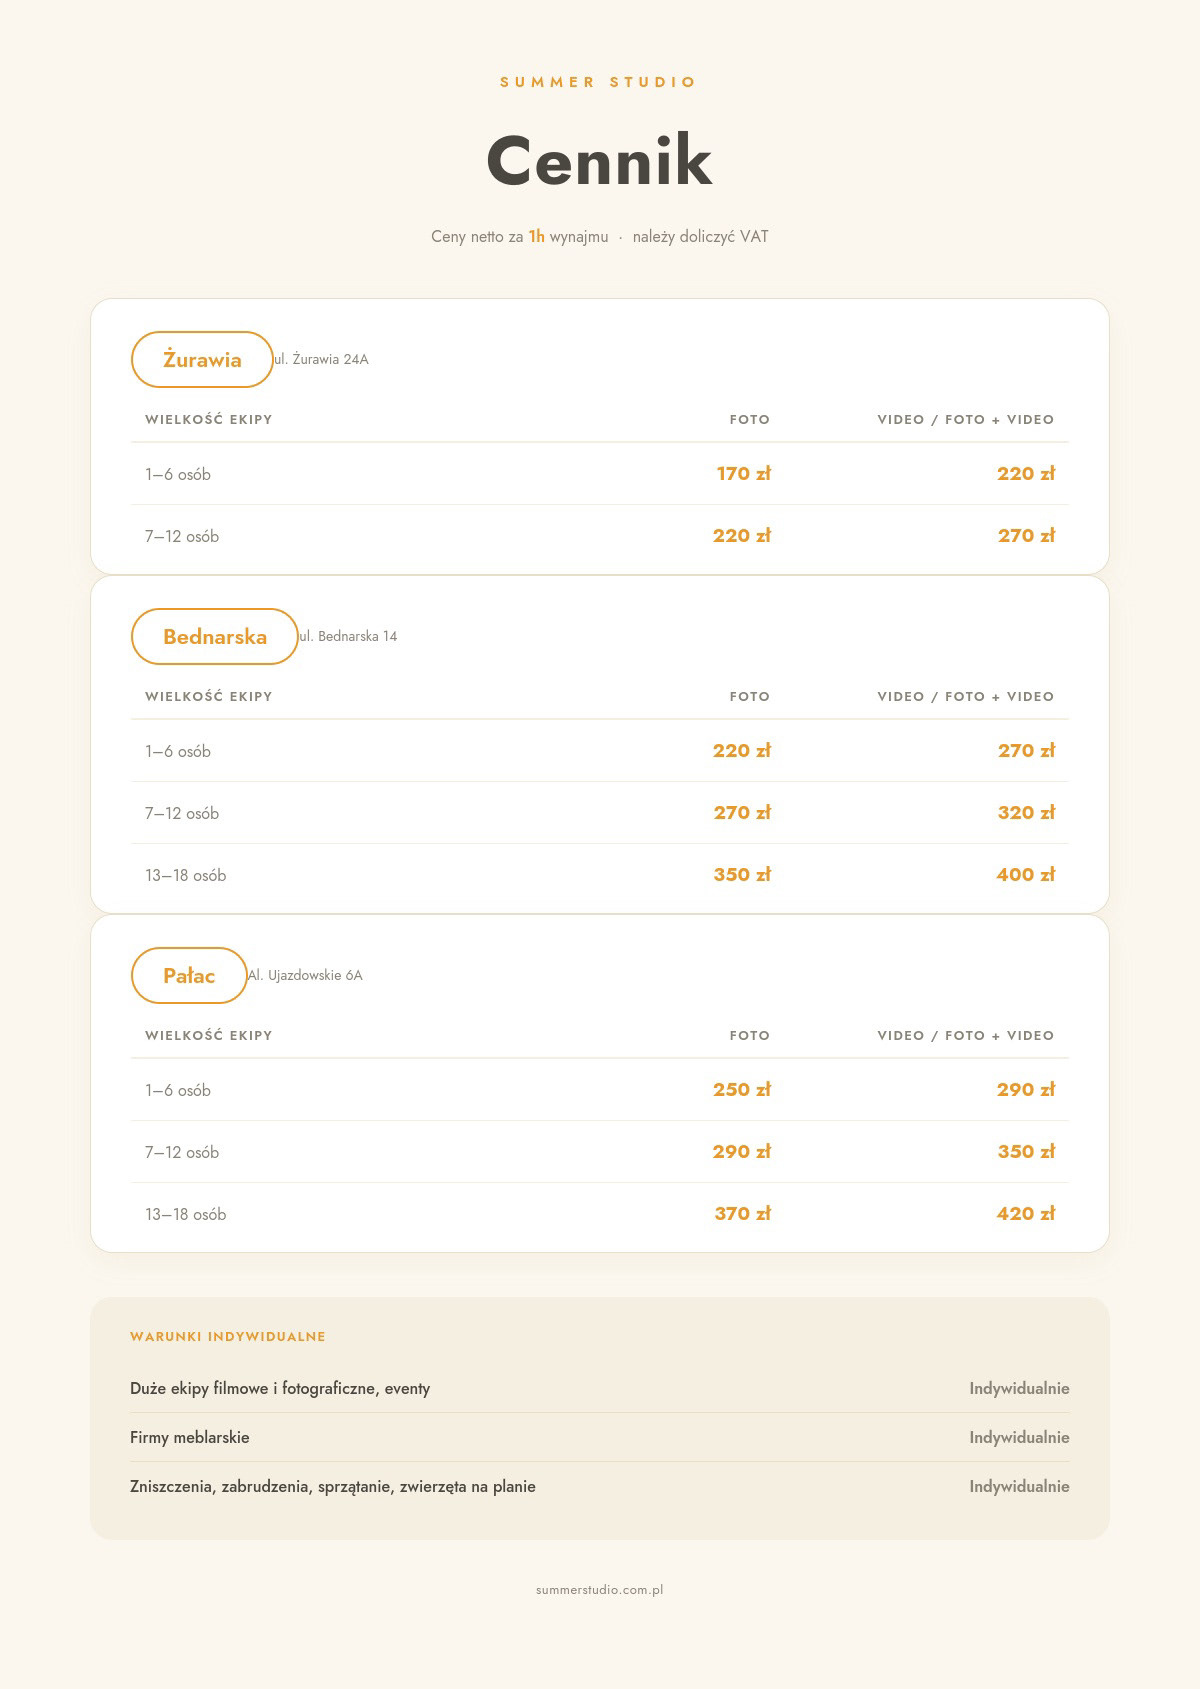Click the WARUNKI INDYWIDUALNE section heading
The width and height of the screenshot is (1200, 1689).
pyautogui.click(x=228, y=1337)
